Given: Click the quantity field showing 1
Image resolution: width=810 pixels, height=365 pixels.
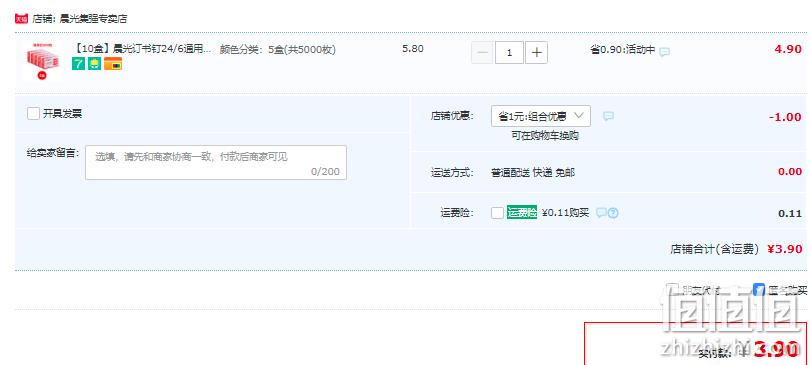Looking at the screenshot, I should (x=509, y=53).
